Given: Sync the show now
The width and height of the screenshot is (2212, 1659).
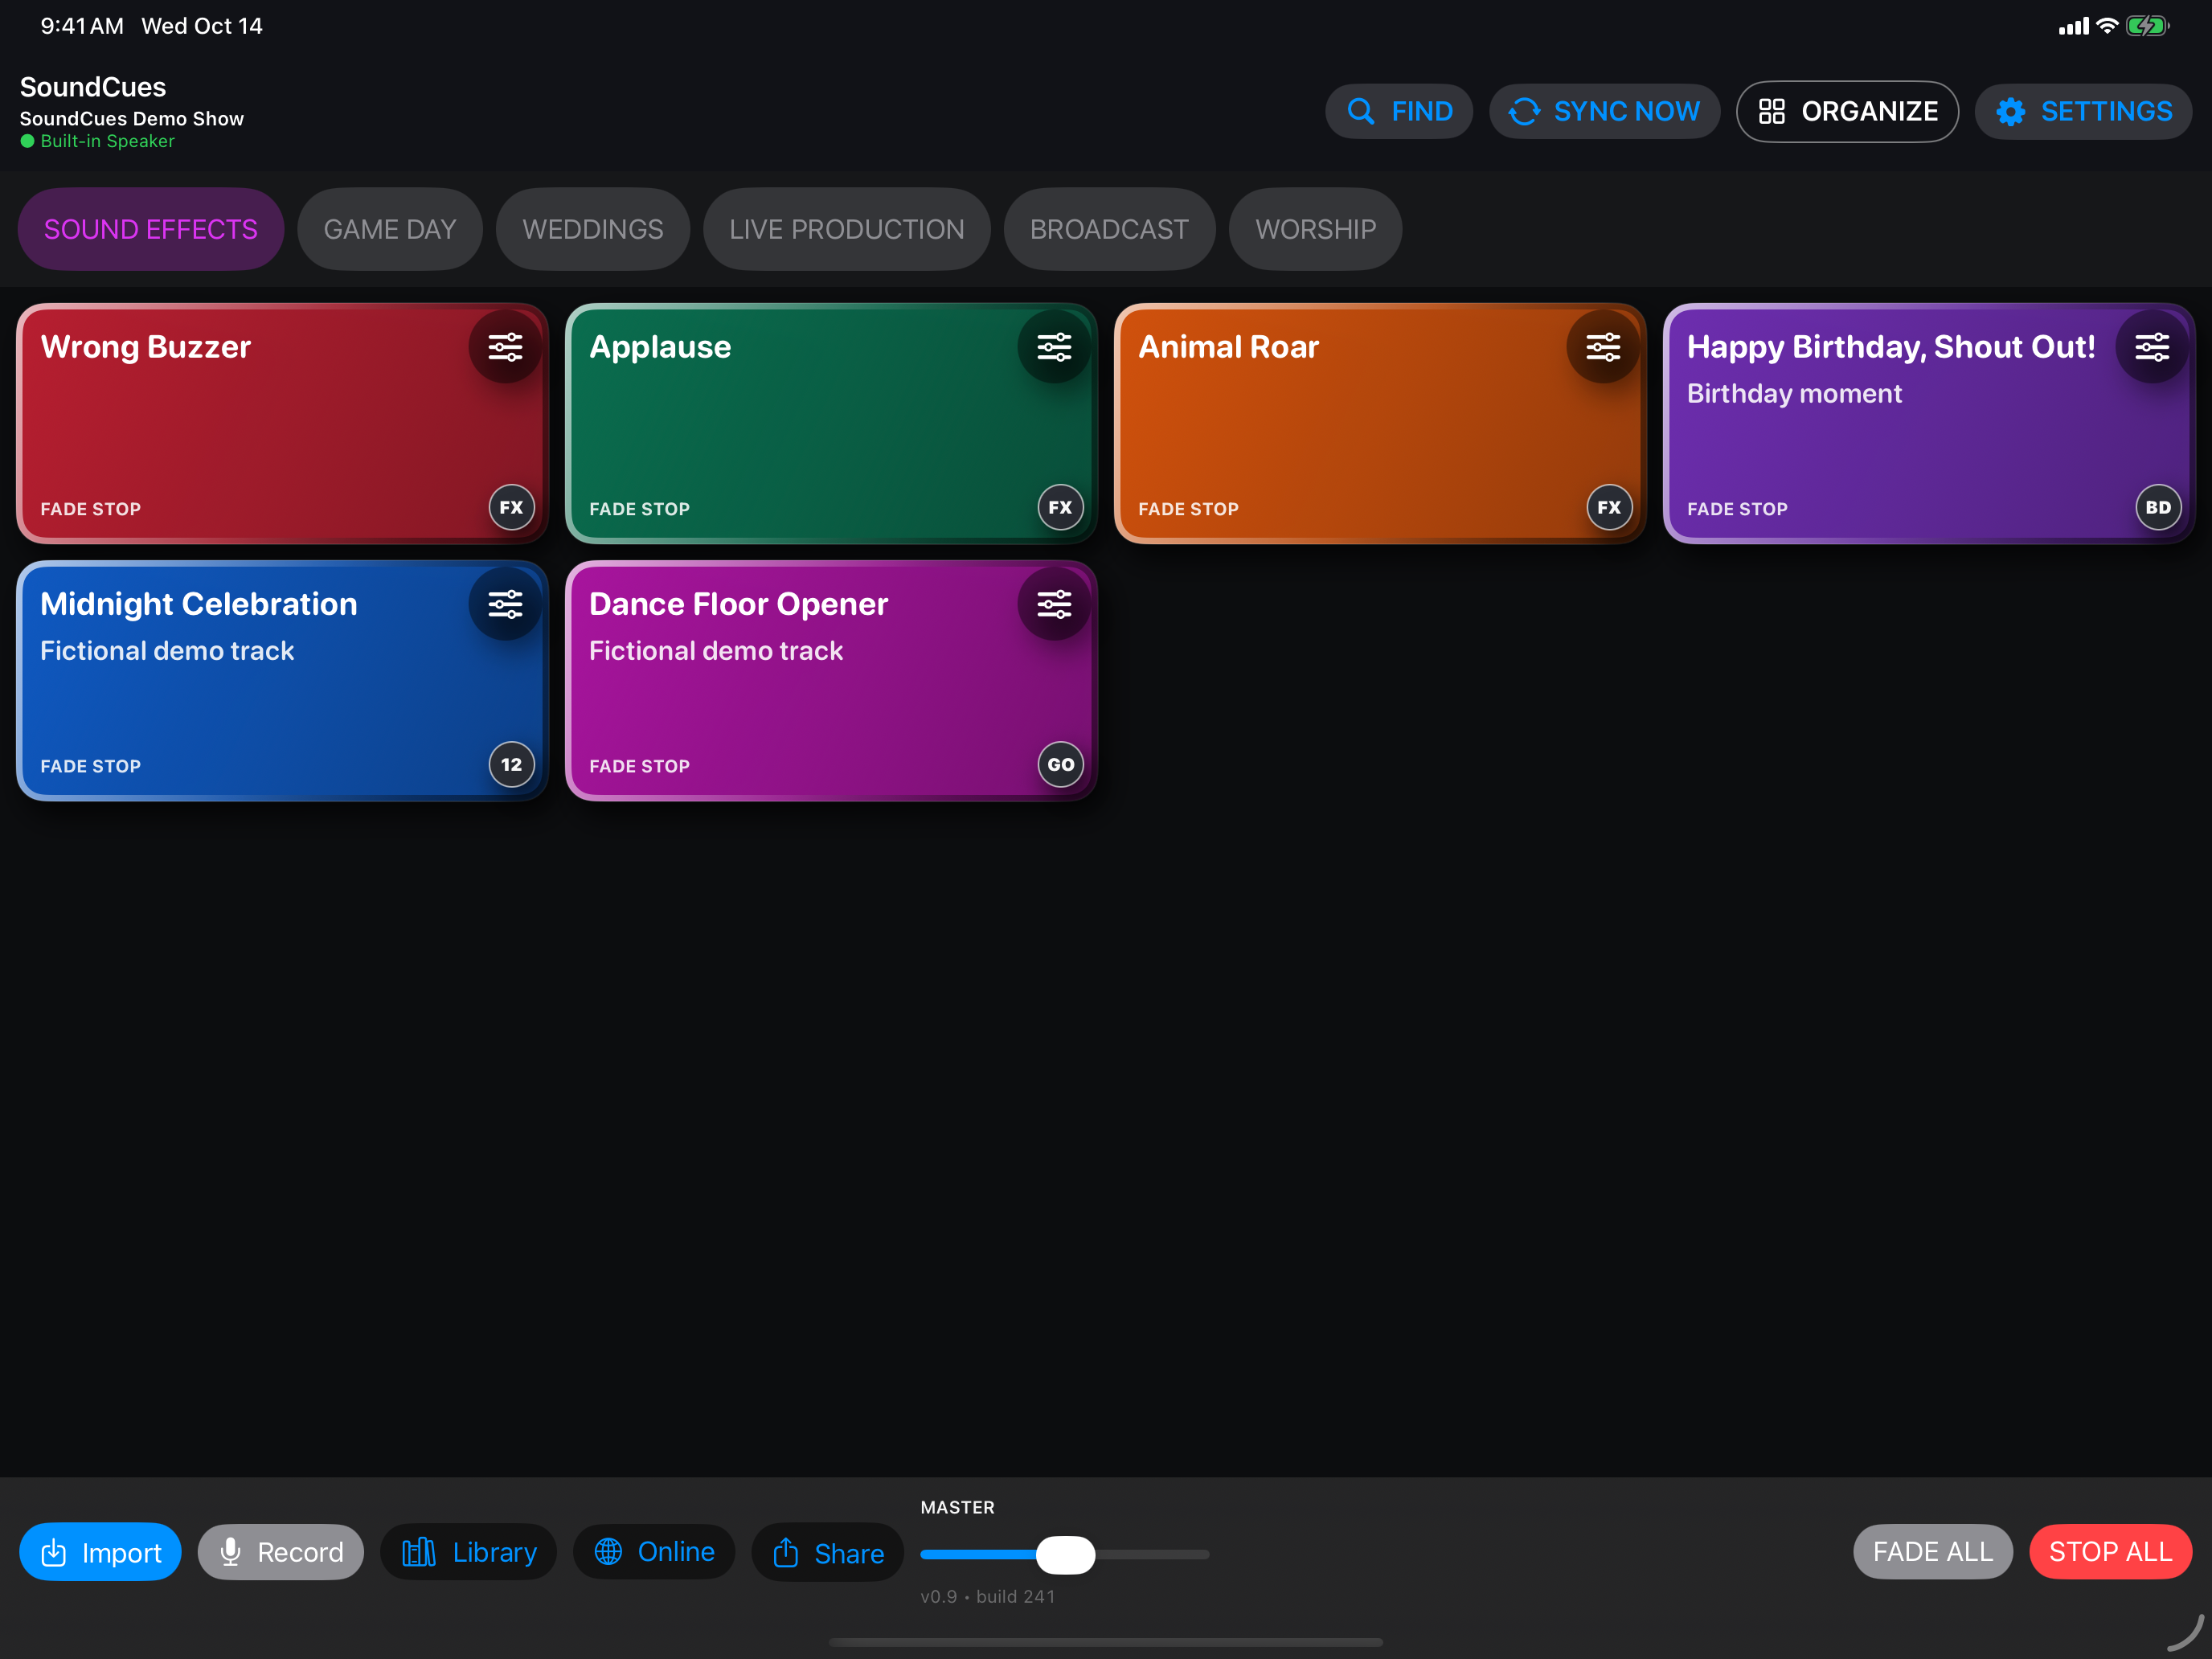Looking at the screenshot, I should tap(1604, 111).
